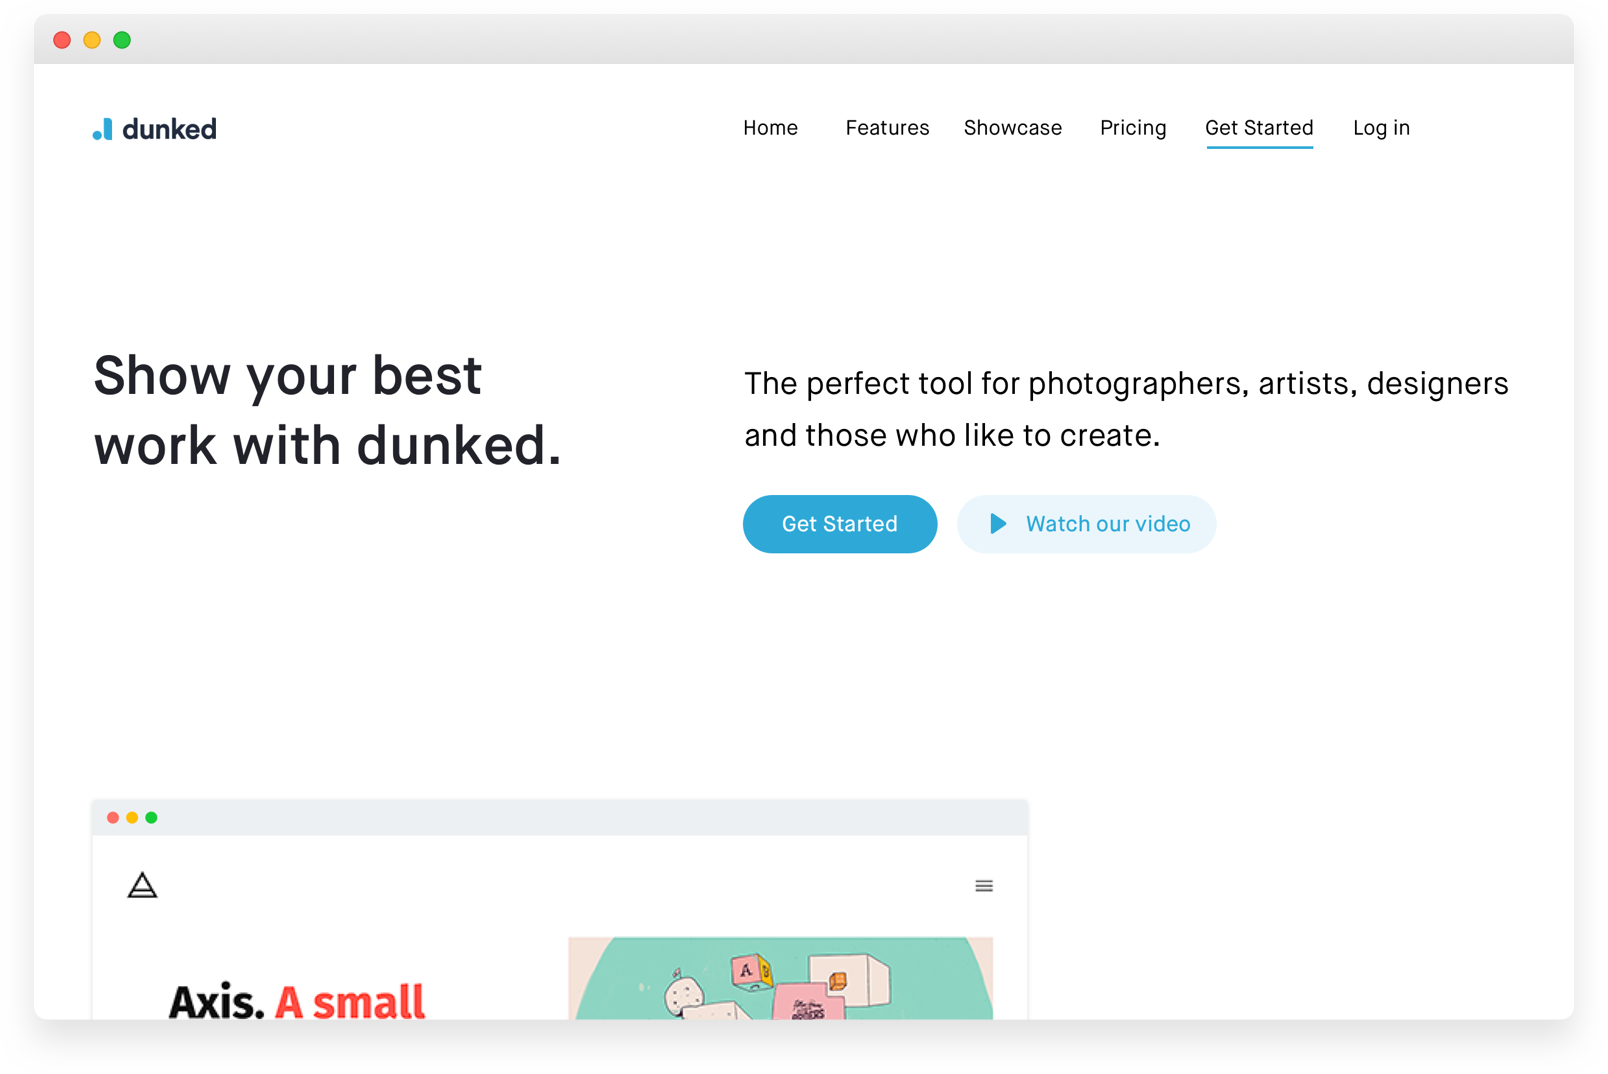This screenshot has height=1074, width=1608.
Task: Click the dunked wordmark text
Action: (x=169, y=129)
